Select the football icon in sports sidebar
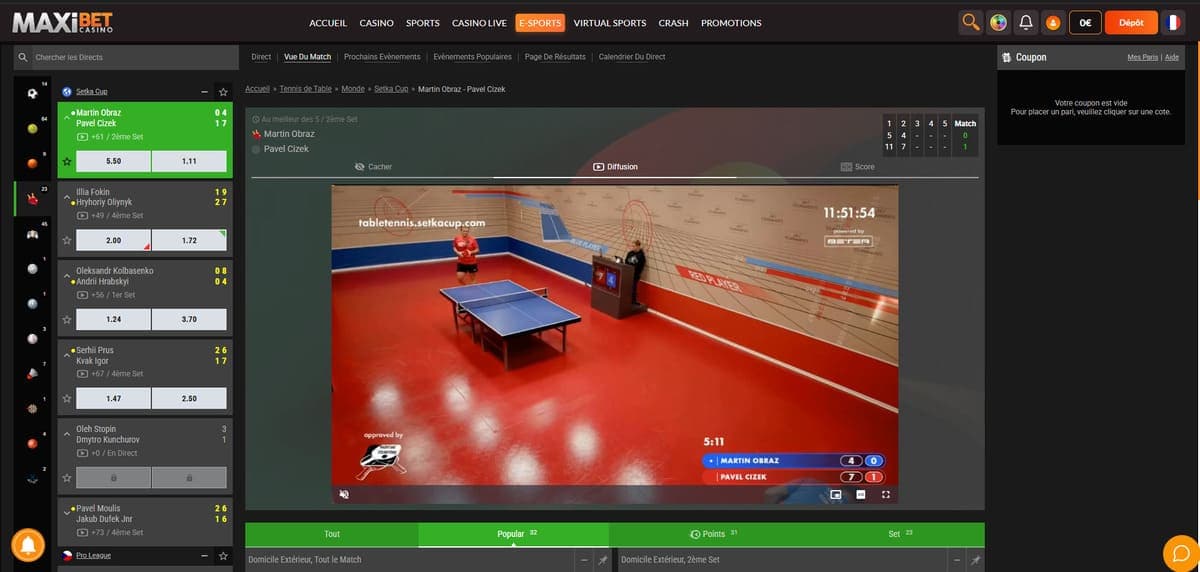Image resolution: width=1200 pixels, height=572 pixels. click(33, 94)
